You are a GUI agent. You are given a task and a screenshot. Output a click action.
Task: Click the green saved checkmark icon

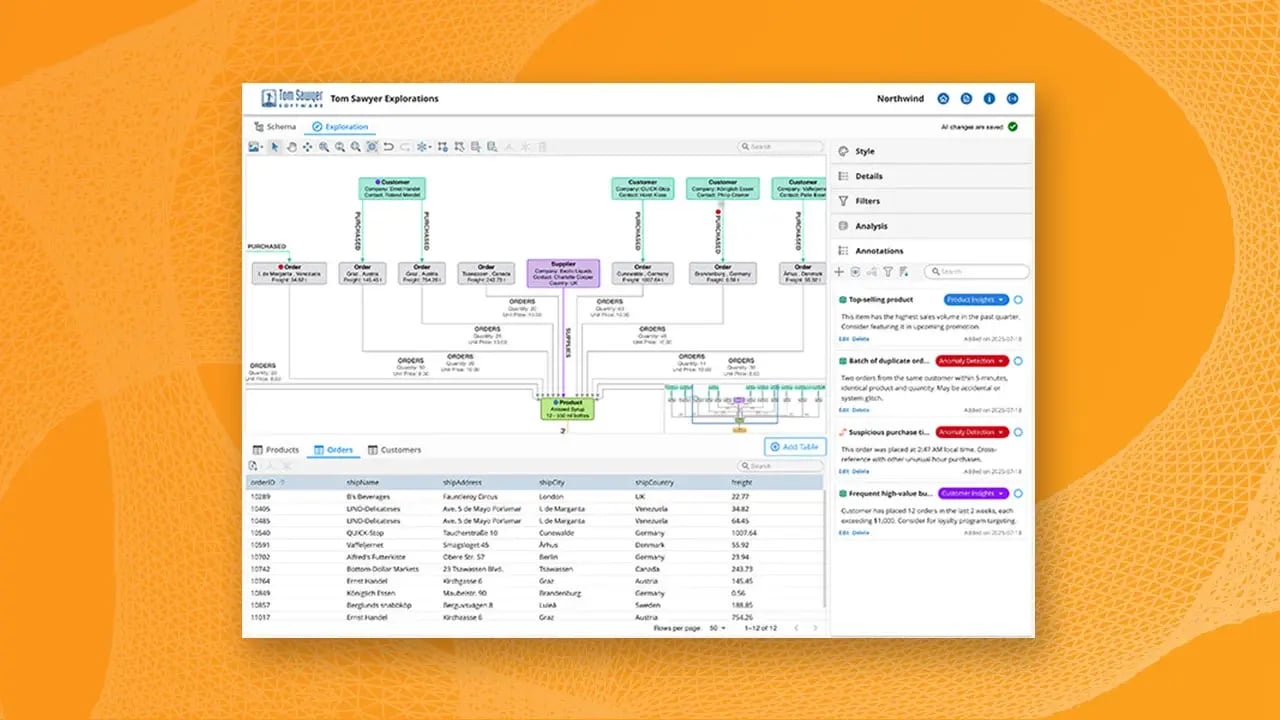[x=1013, y=127]
